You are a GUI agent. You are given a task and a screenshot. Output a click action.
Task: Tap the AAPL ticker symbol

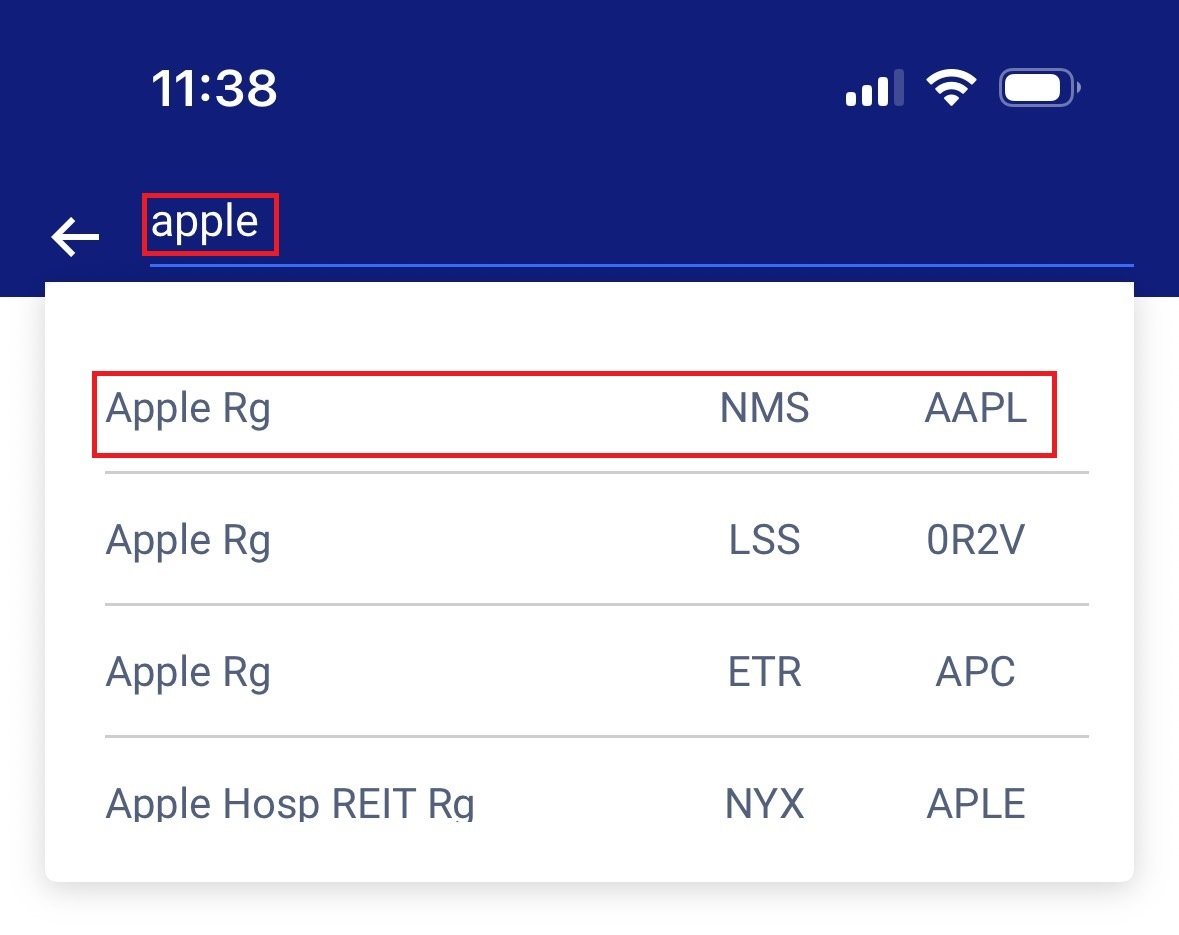tap(975, 409)
